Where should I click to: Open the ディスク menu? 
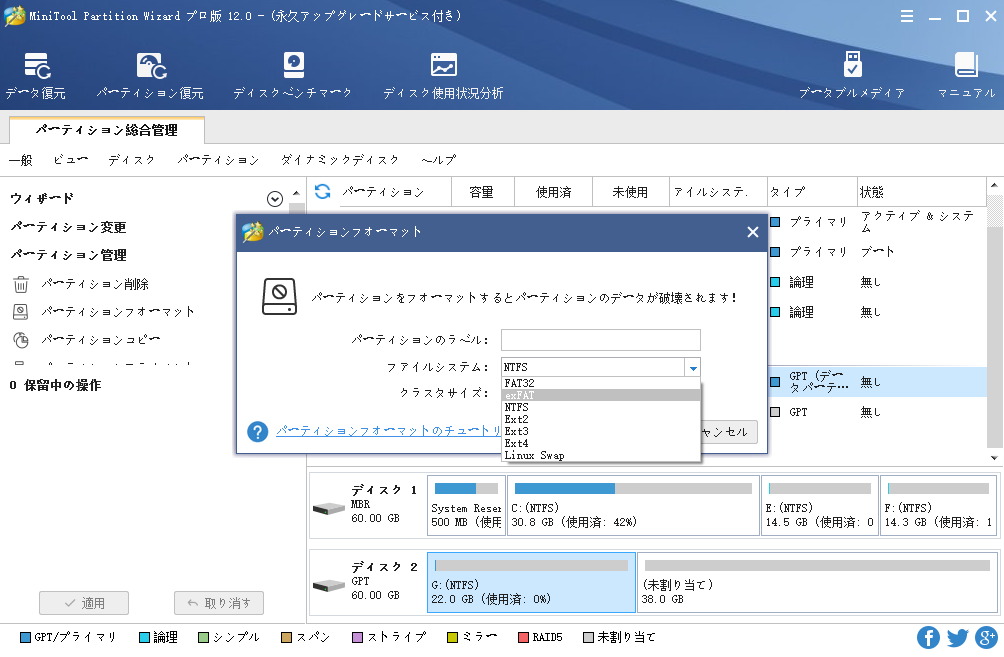coord(131,160)
